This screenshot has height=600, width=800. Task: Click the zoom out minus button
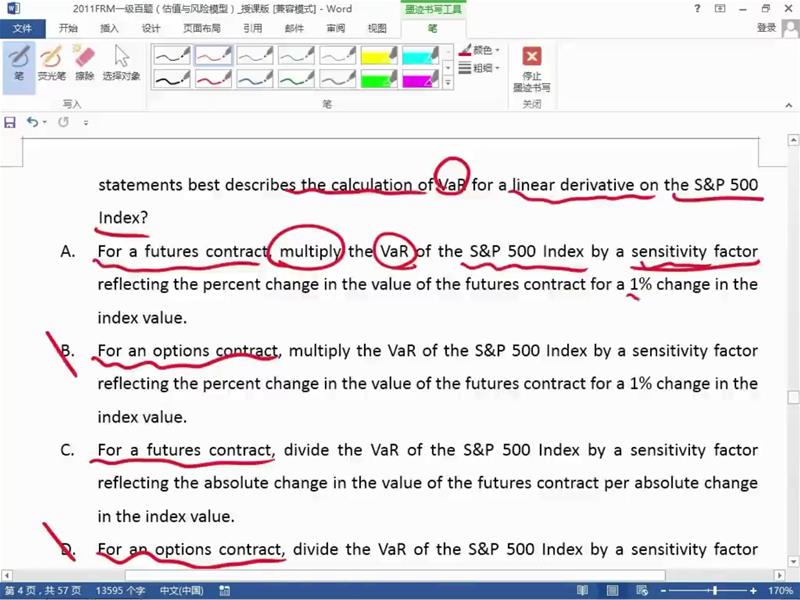(x=661, y=591)
